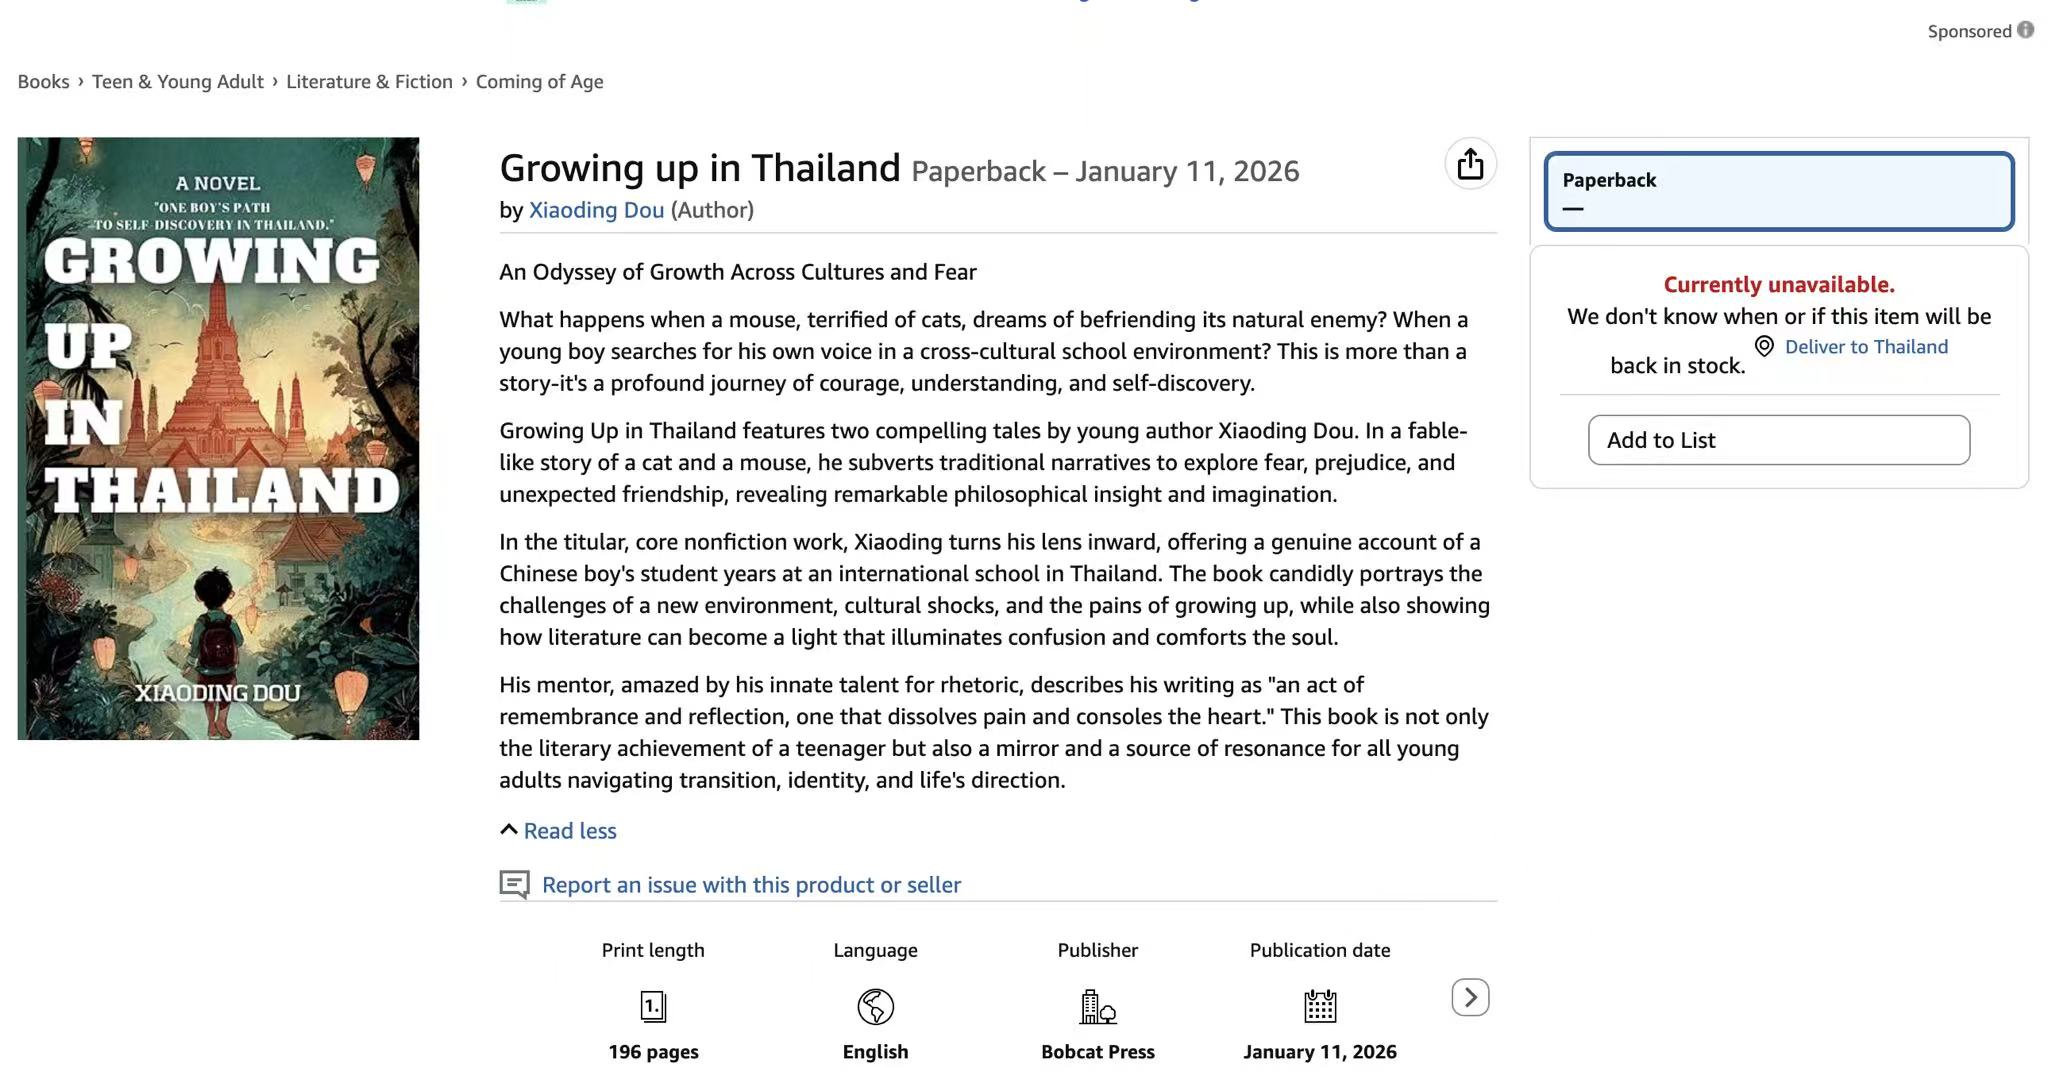This screenshot has height=1080, width=2052.
Task: Click the Publisher building icon
Action: click(x=1097, y=1006)
